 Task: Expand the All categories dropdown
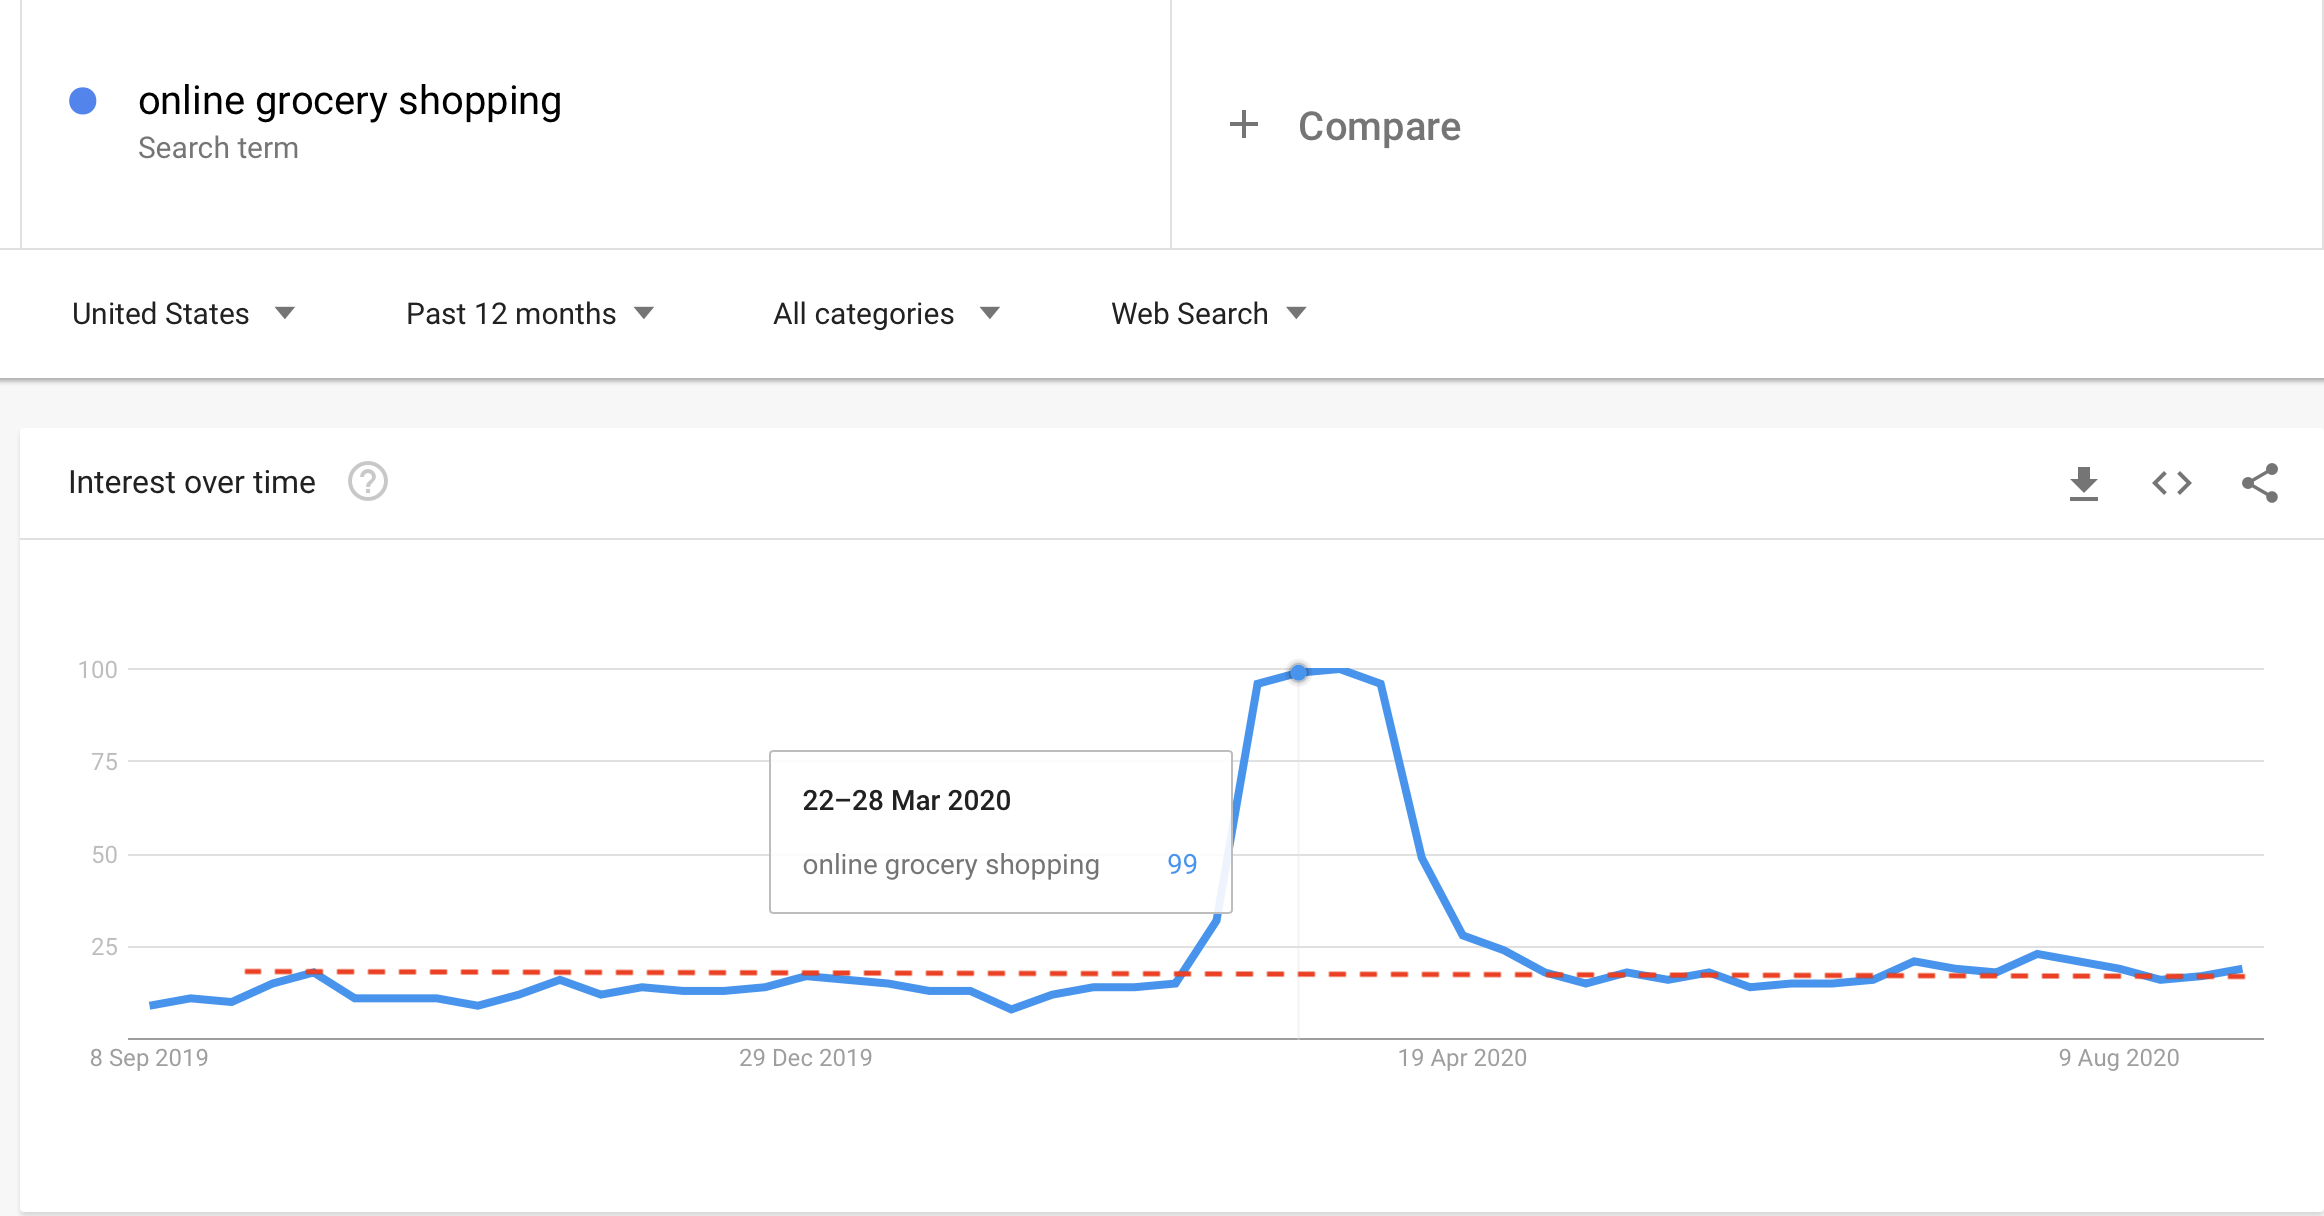point(886,314)
